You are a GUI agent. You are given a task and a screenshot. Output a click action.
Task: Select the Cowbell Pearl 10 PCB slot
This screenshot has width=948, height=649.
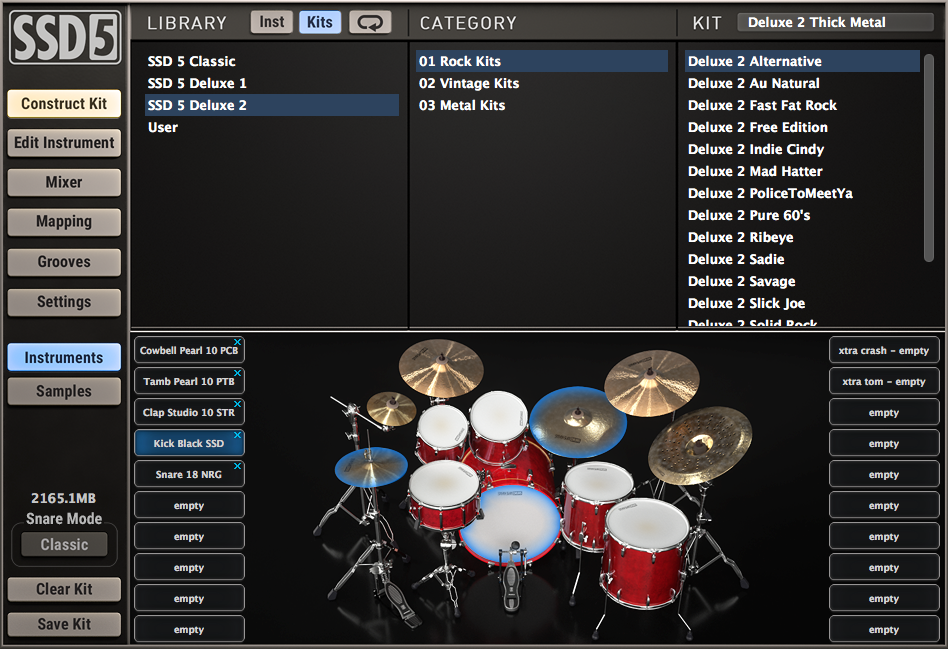[x=189, y=350]
